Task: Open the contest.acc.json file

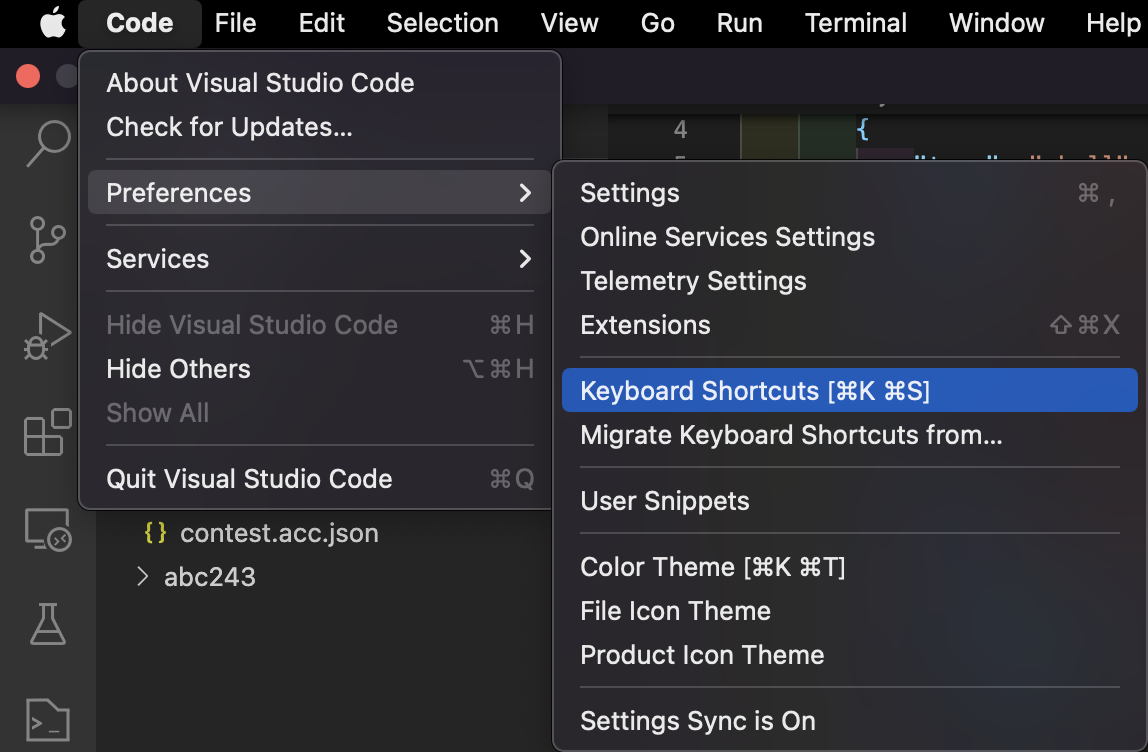Action: coord(278,533)
